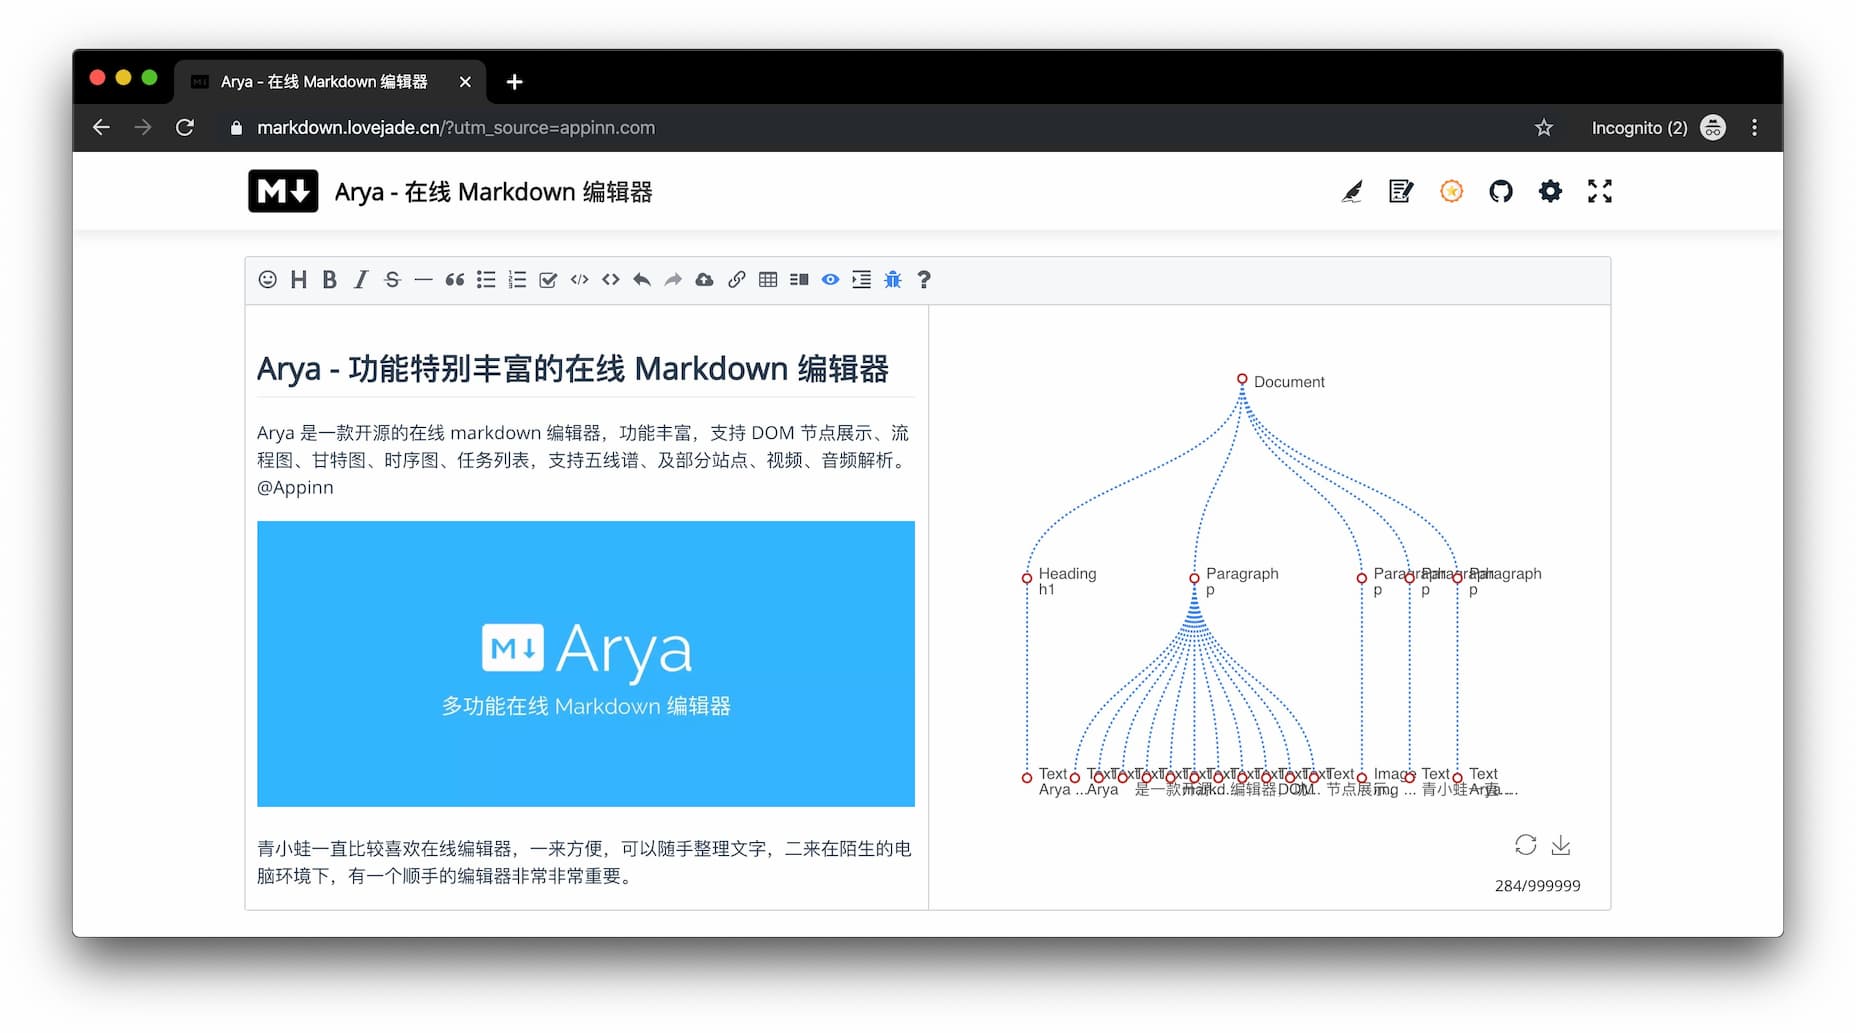Redo the last edit

point(673,280)
